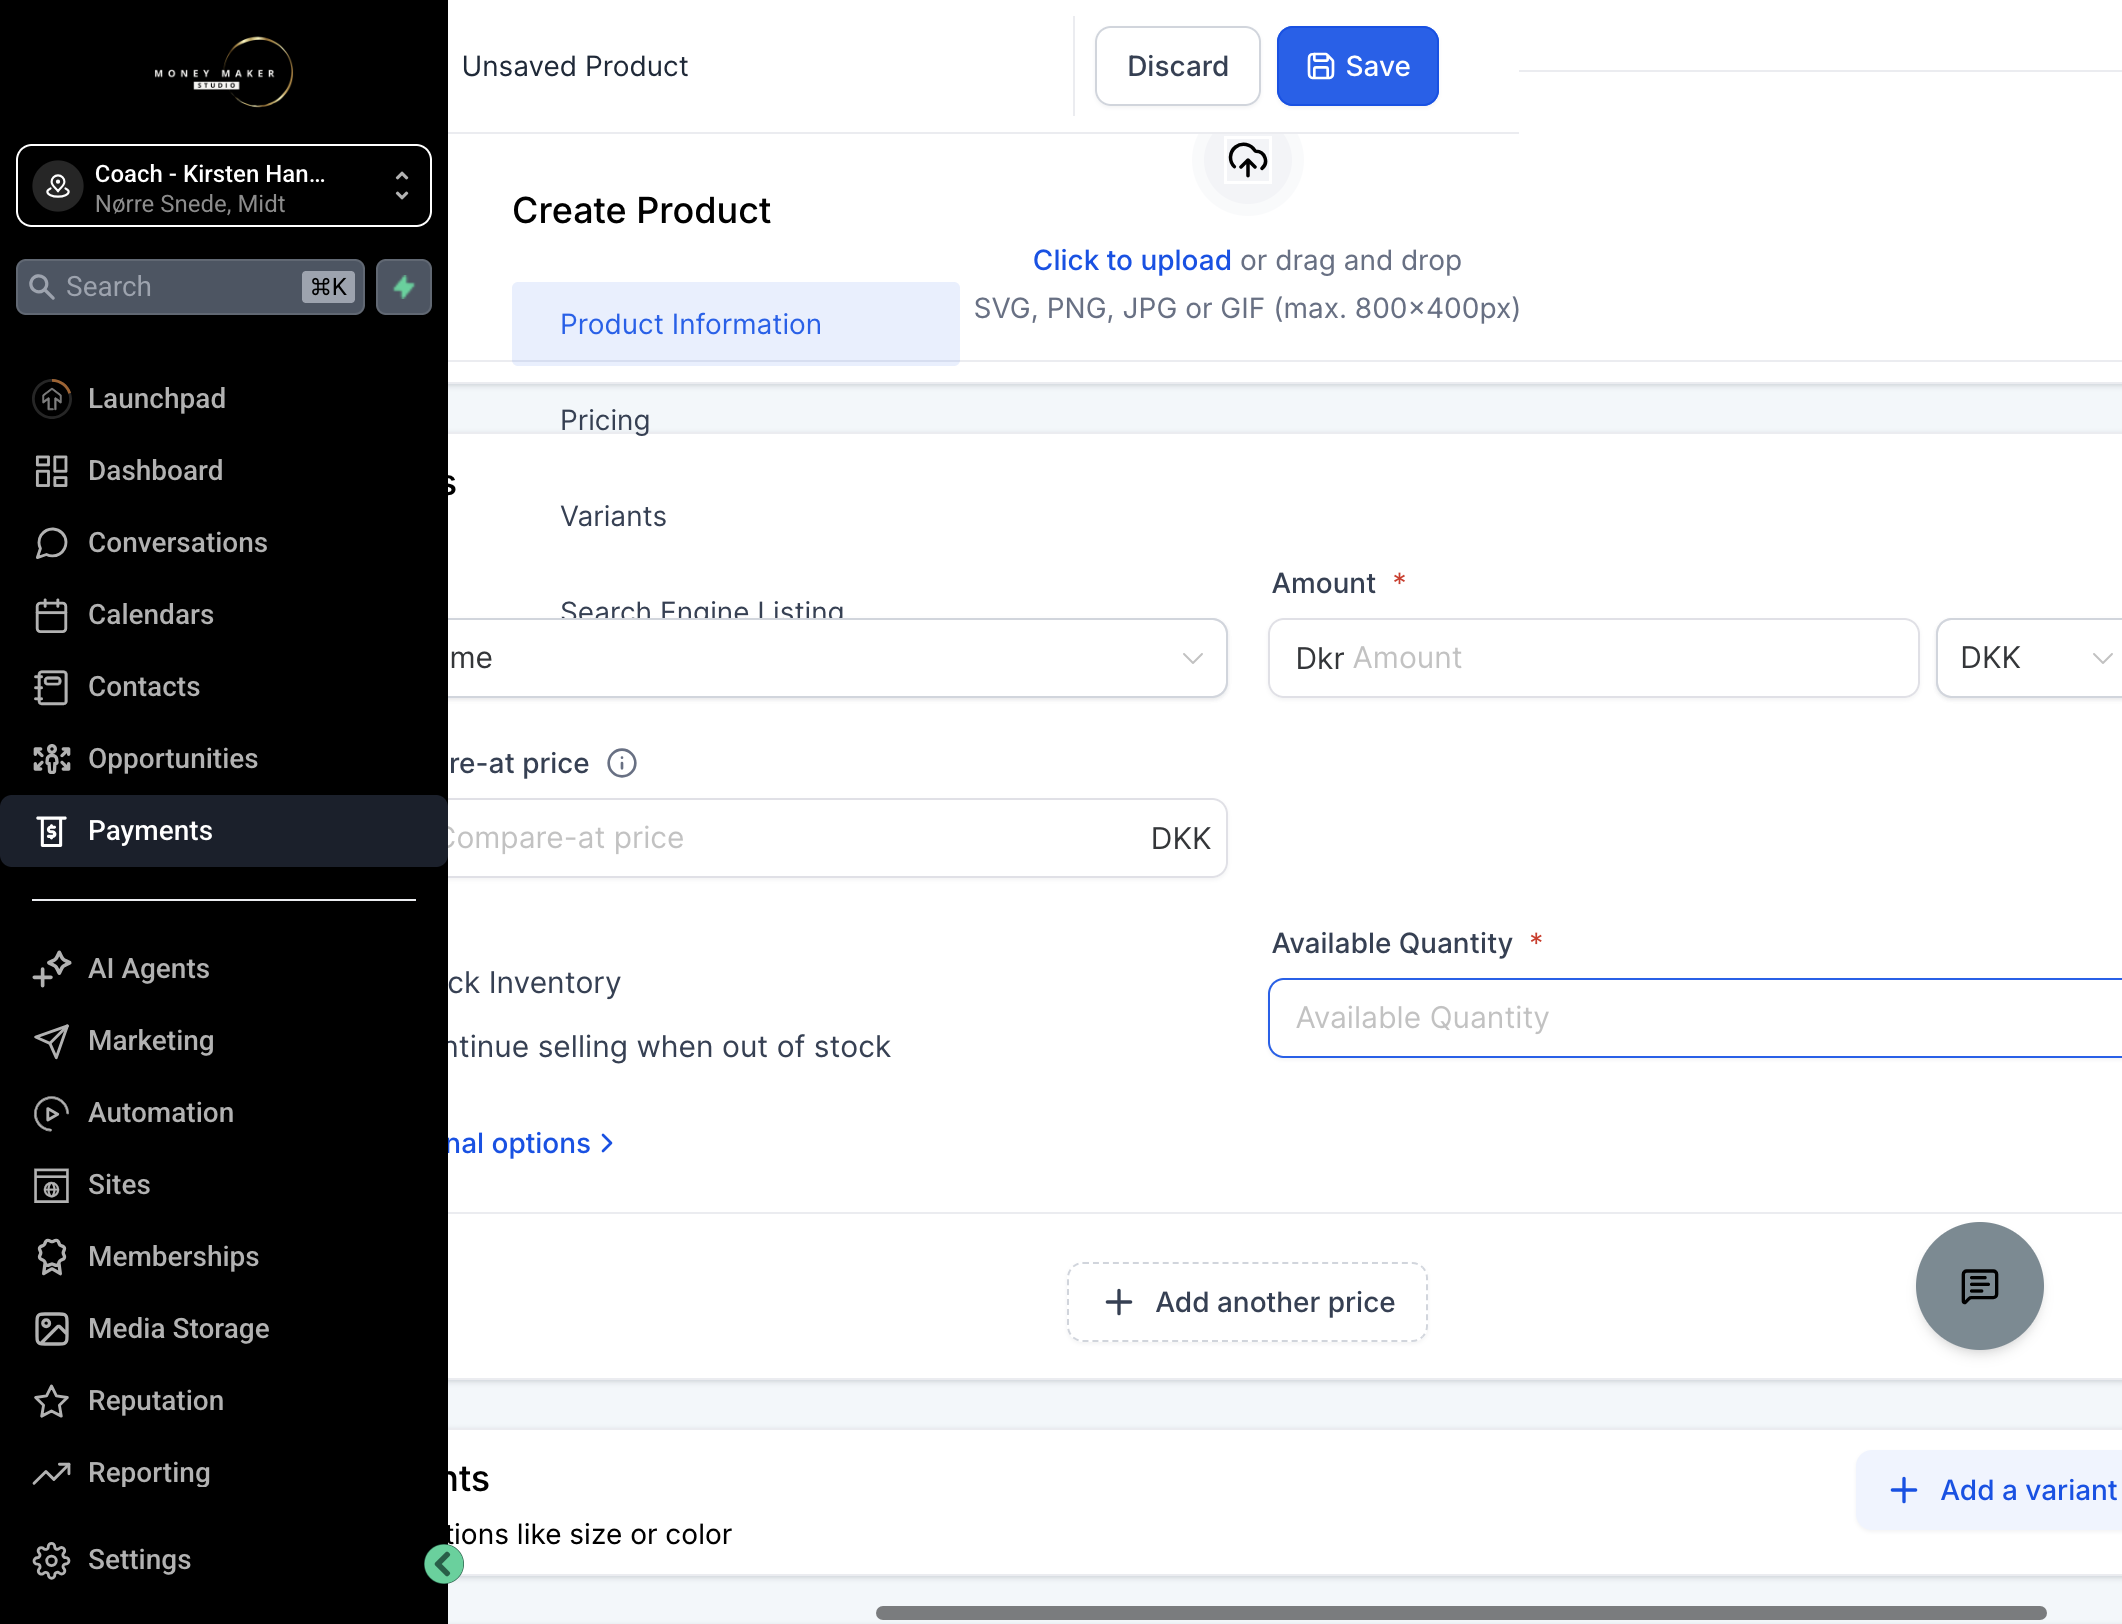
Task: Open the Dashboard sidebar item
Action: click(224, 470)
